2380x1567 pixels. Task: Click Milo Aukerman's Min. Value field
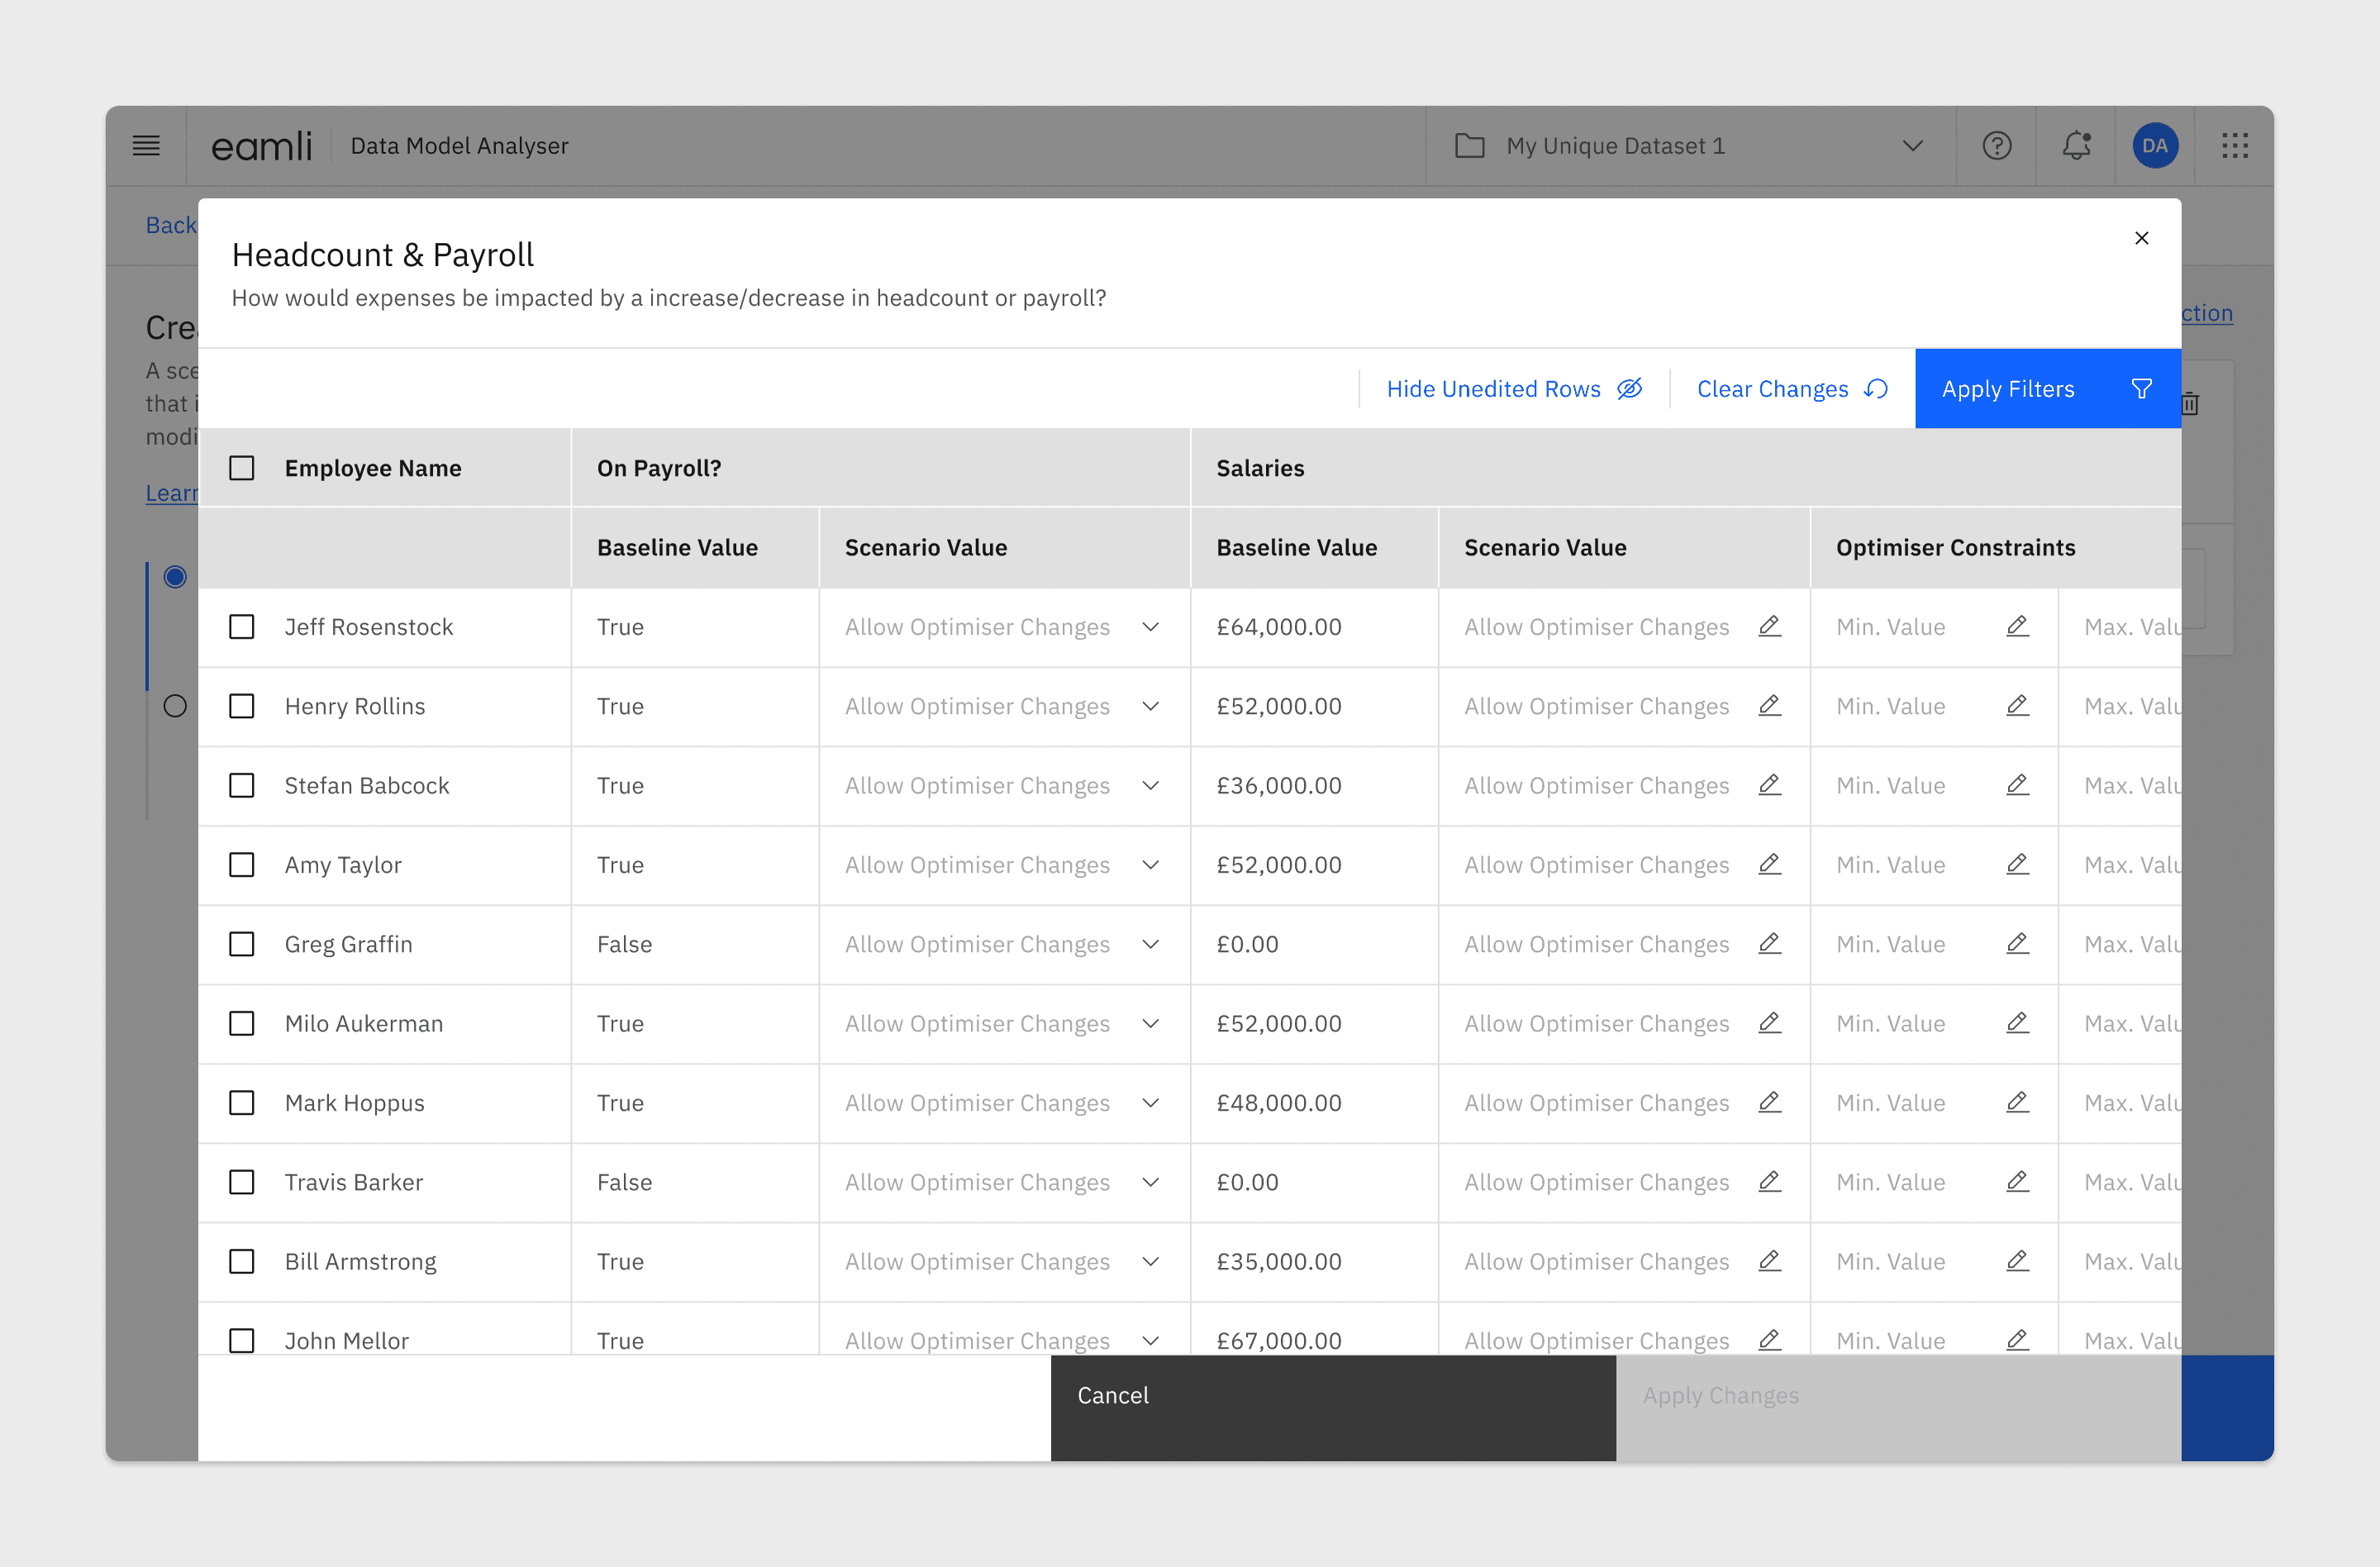(1890, 1023)
